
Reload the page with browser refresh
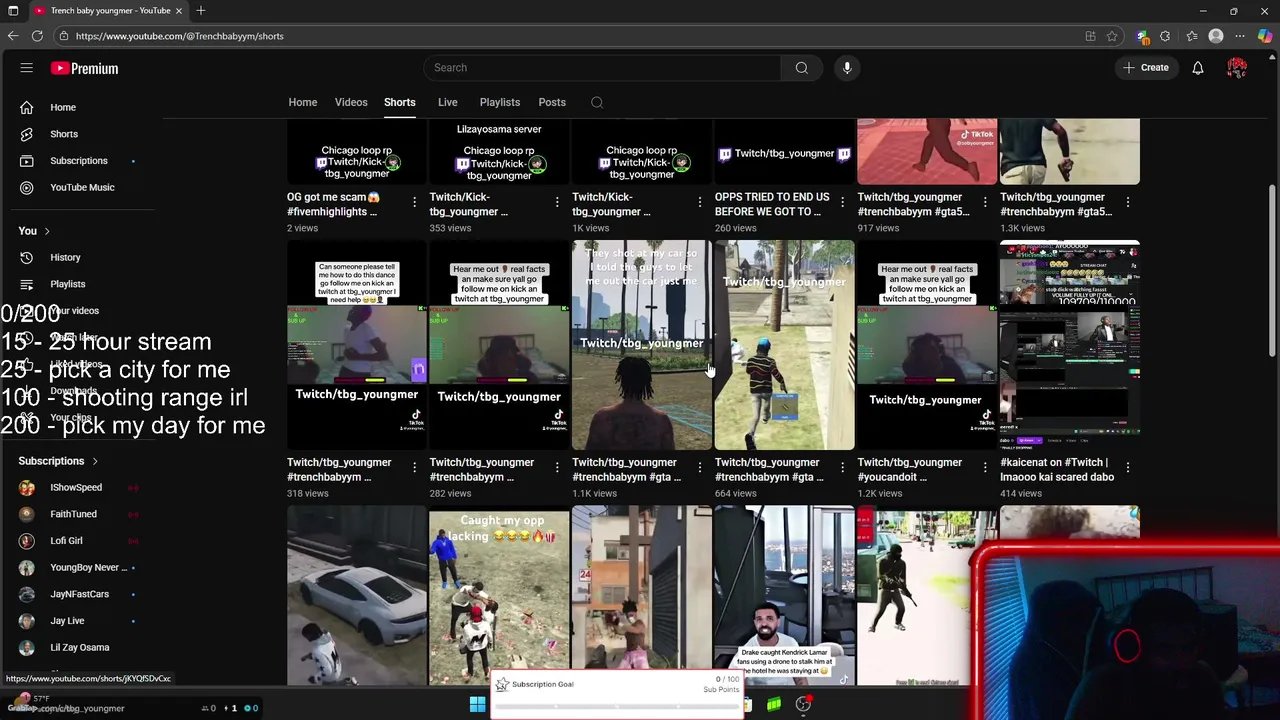37,36
